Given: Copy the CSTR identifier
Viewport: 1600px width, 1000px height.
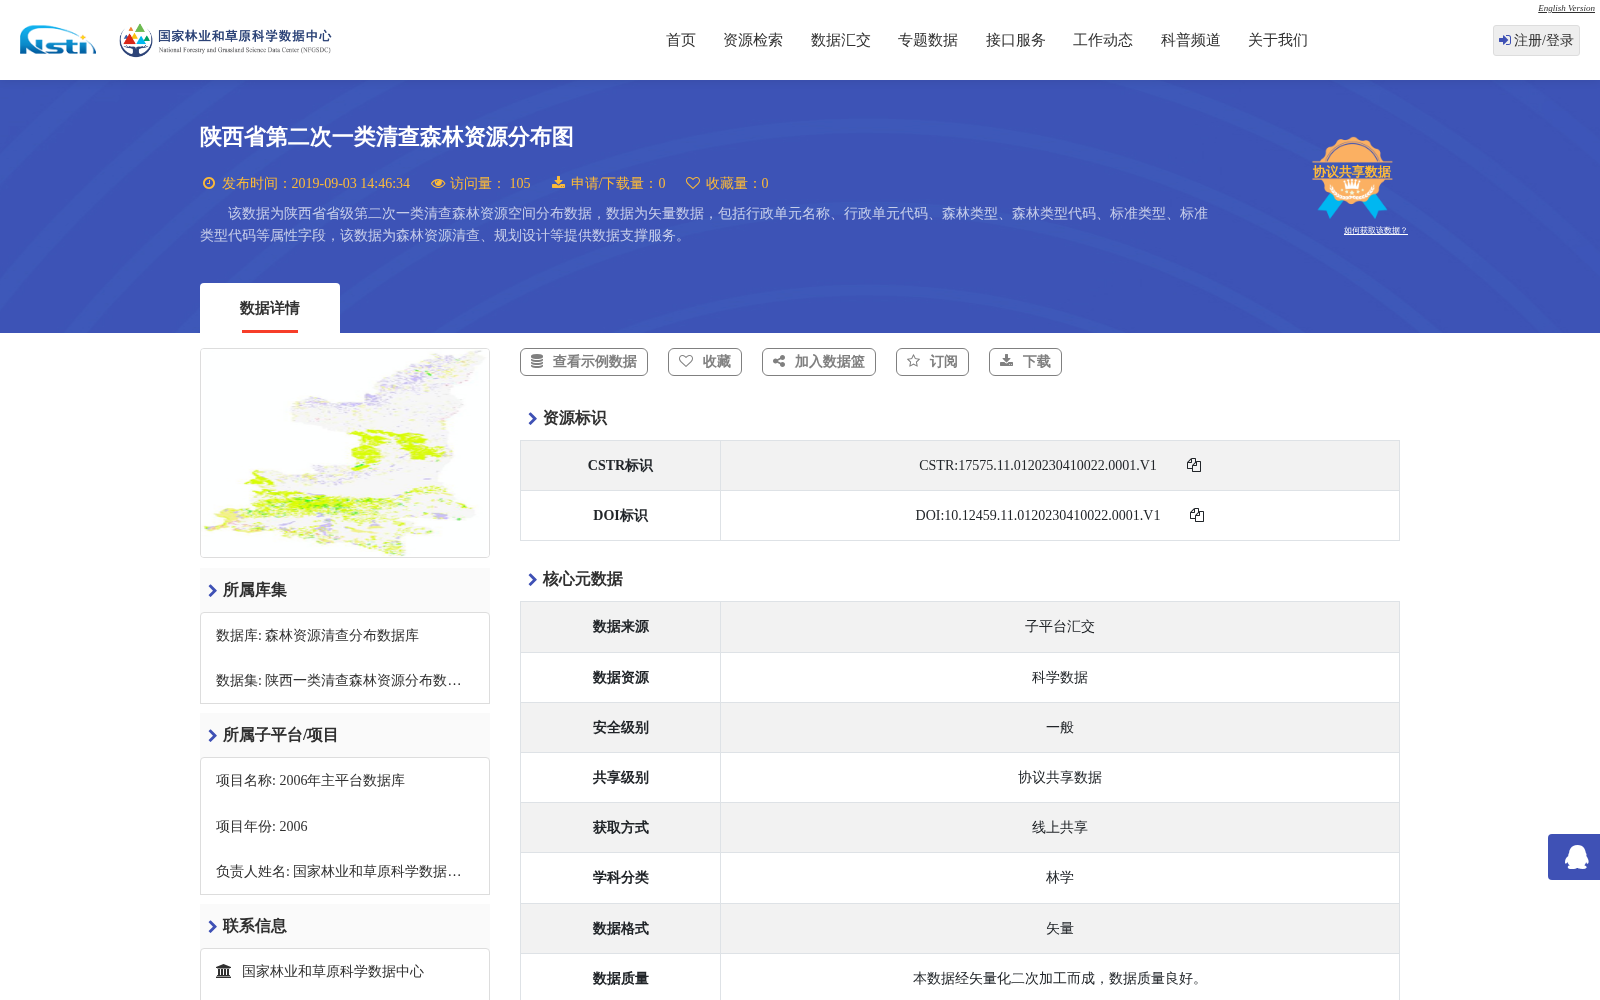Looking at the screenshot, I should (x=1194, y=465).
